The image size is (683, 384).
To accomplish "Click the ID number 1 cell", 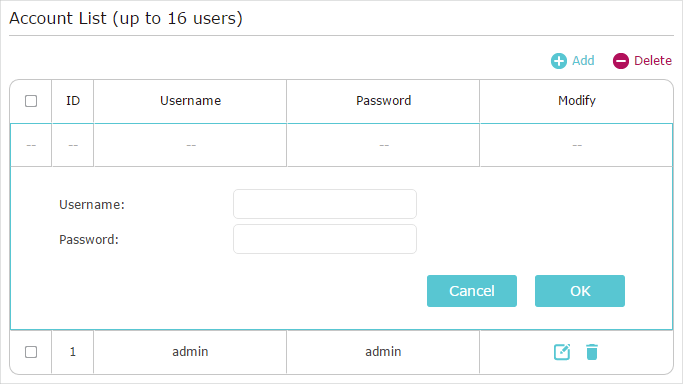I will 73,352.
